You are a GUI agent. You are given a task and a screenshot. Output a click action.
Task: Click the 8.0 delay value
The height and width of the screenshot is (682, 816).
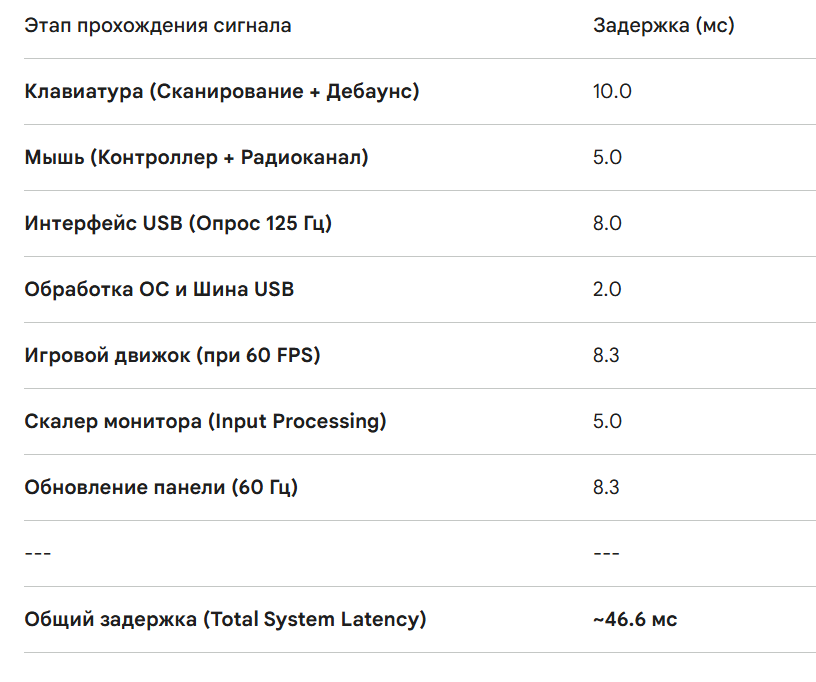click(607, 223)
